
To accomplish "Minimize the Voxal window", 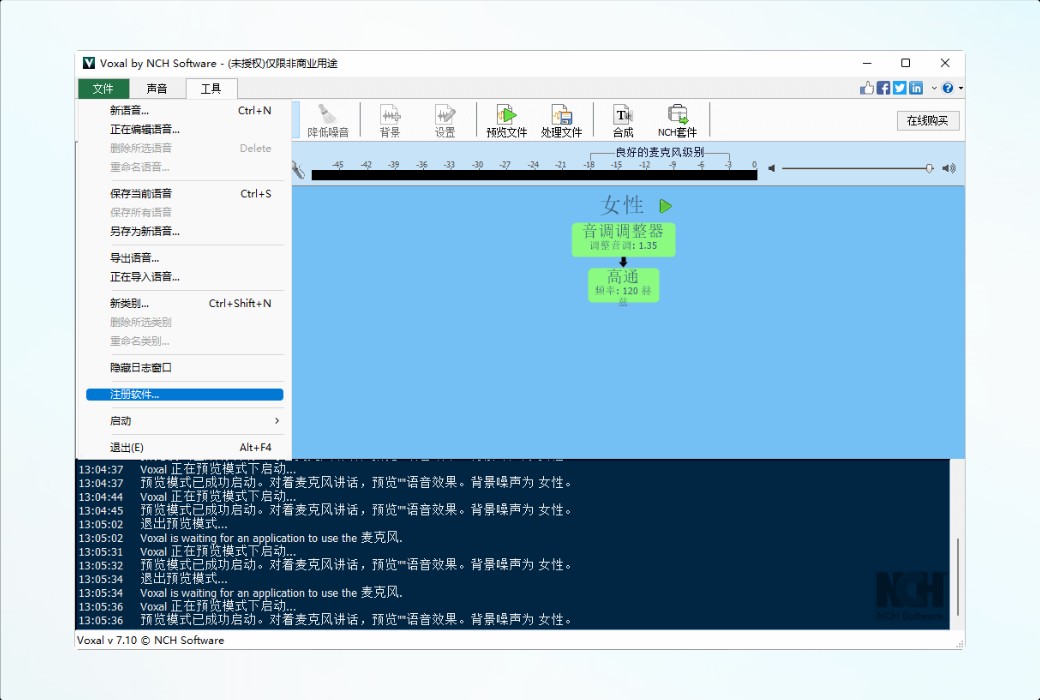I will click(867, 63).
